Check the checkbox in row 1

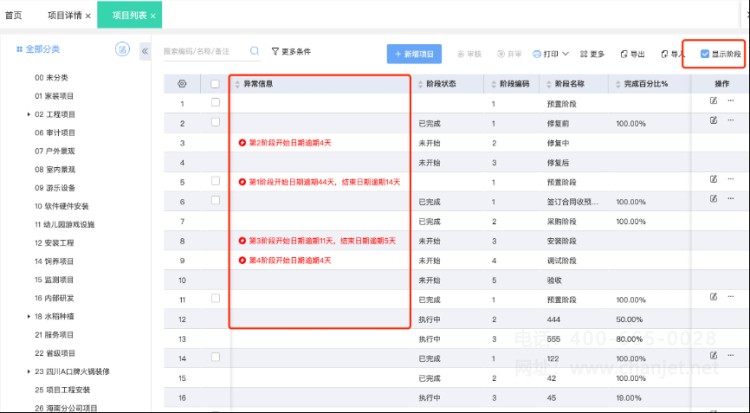click(215, 102)
